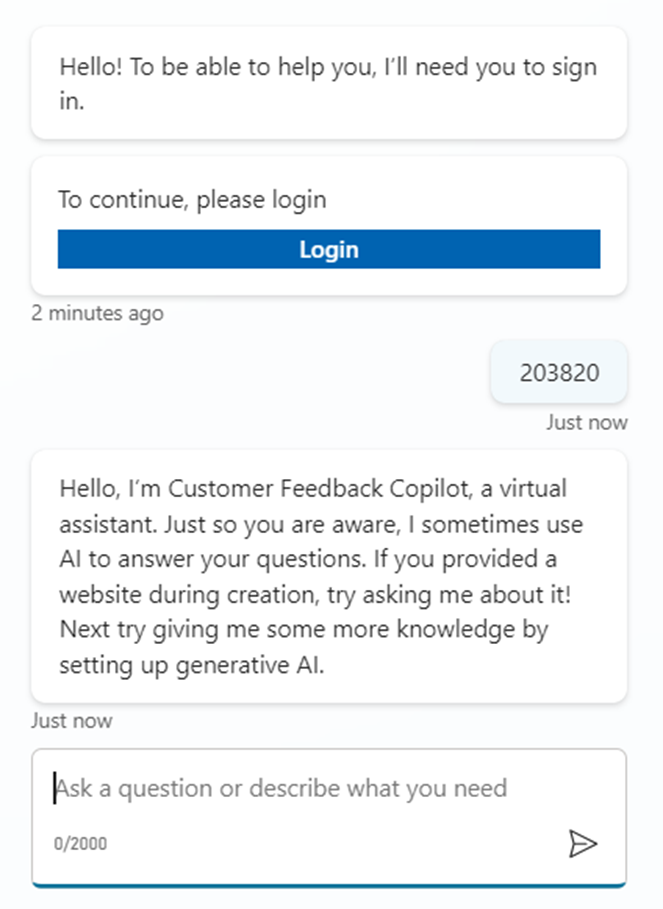Focus the "Ask a question" input field
Screen dimensions: 663x909
coord(300,789)
